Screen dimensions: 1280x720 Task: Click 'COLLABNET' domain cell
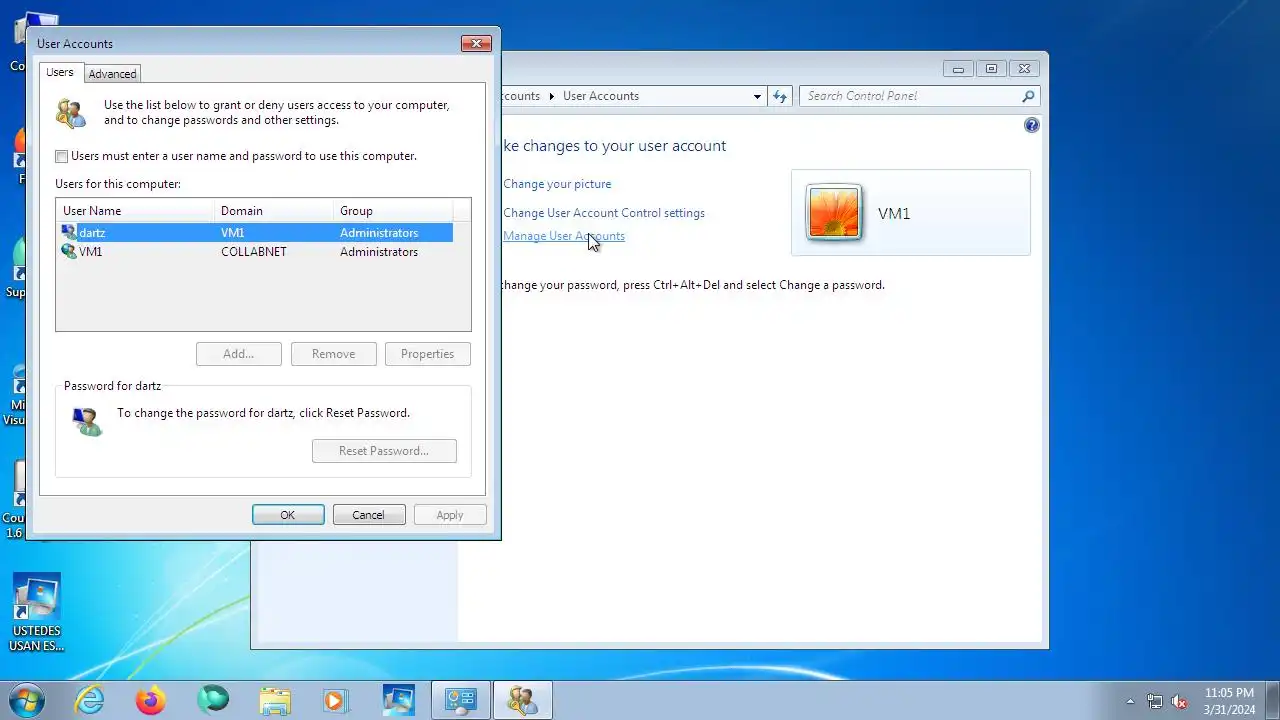click(x=254, y=251)
